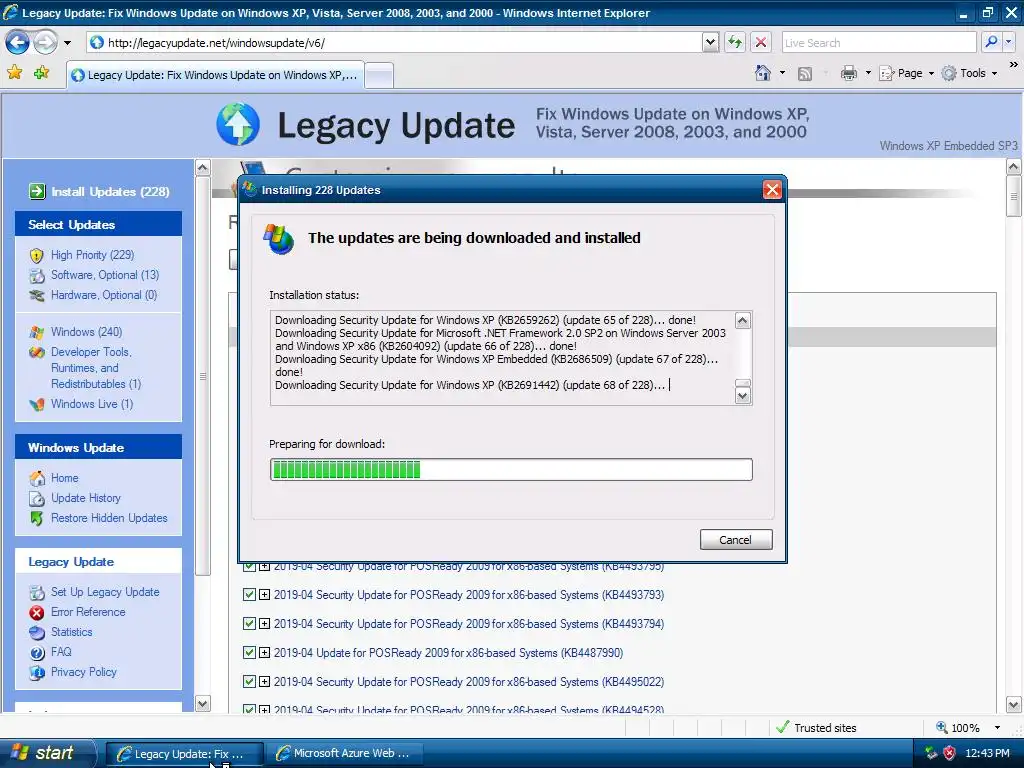The image size is (1024, 768).
Task: Click the IE Home toolbar icon
Action: (763, 73)
